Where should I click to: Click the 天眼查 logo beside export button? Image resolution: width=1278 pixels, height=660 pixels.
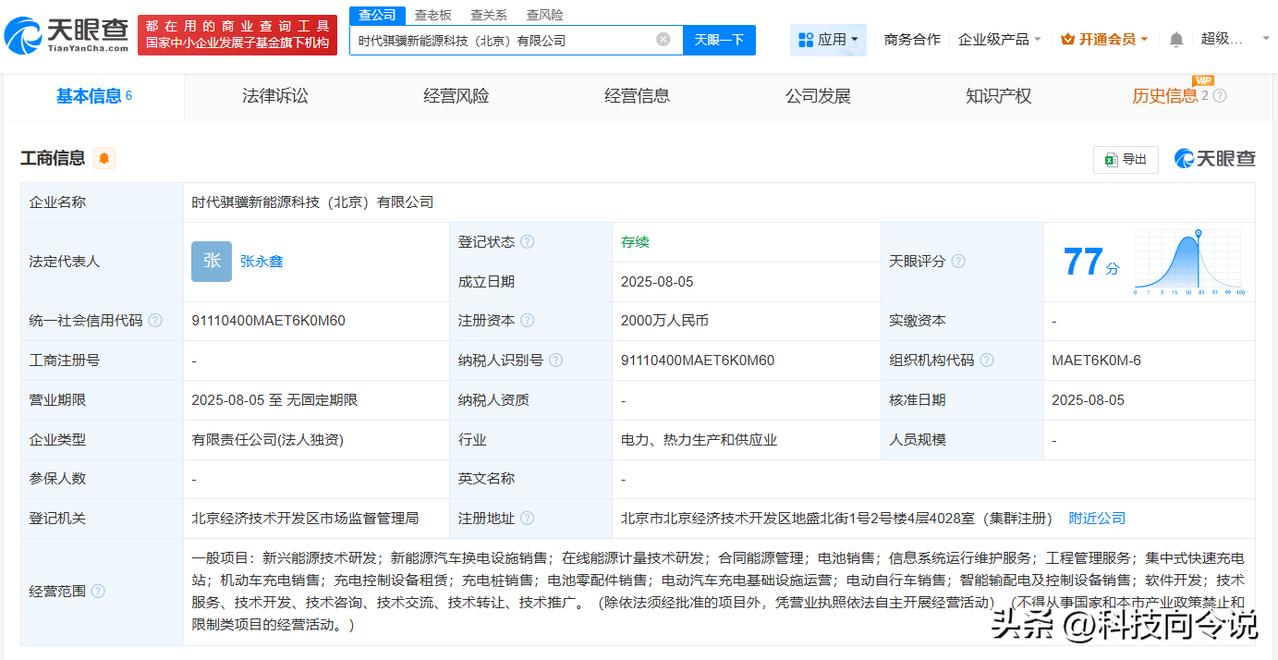[x=1214, y=159]
